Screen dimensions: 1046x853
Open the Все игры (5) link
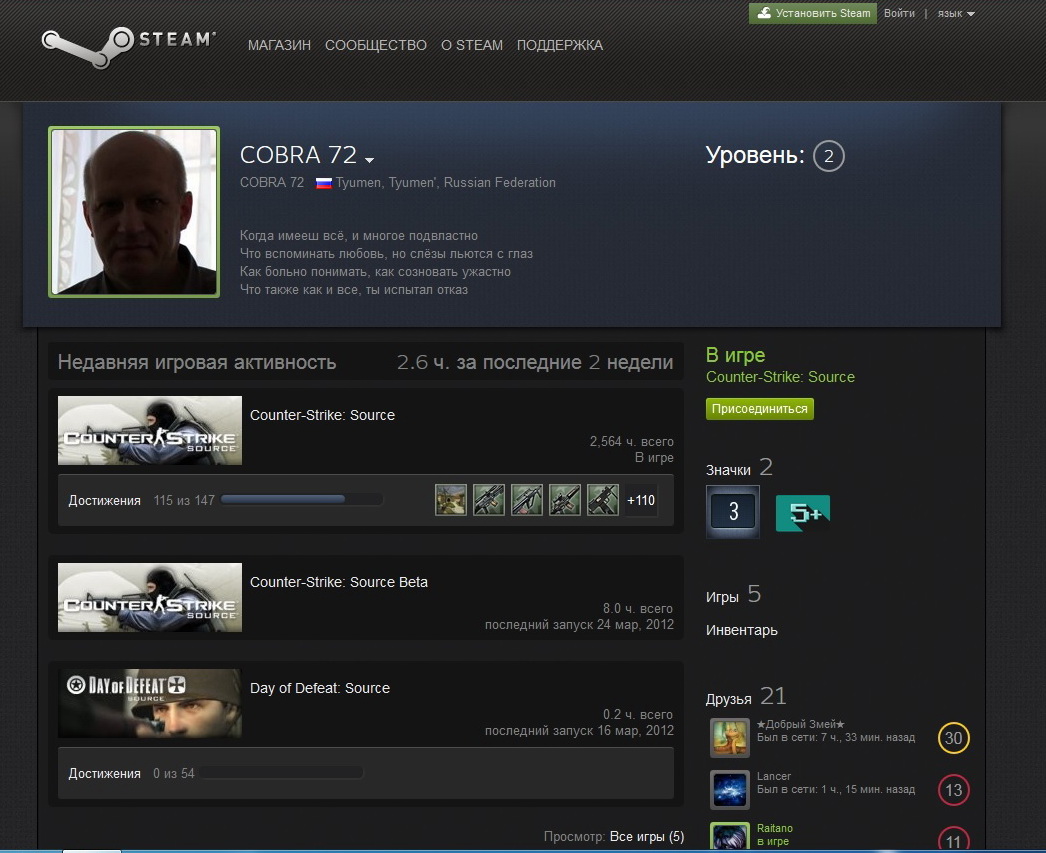[x=647, y=836]
